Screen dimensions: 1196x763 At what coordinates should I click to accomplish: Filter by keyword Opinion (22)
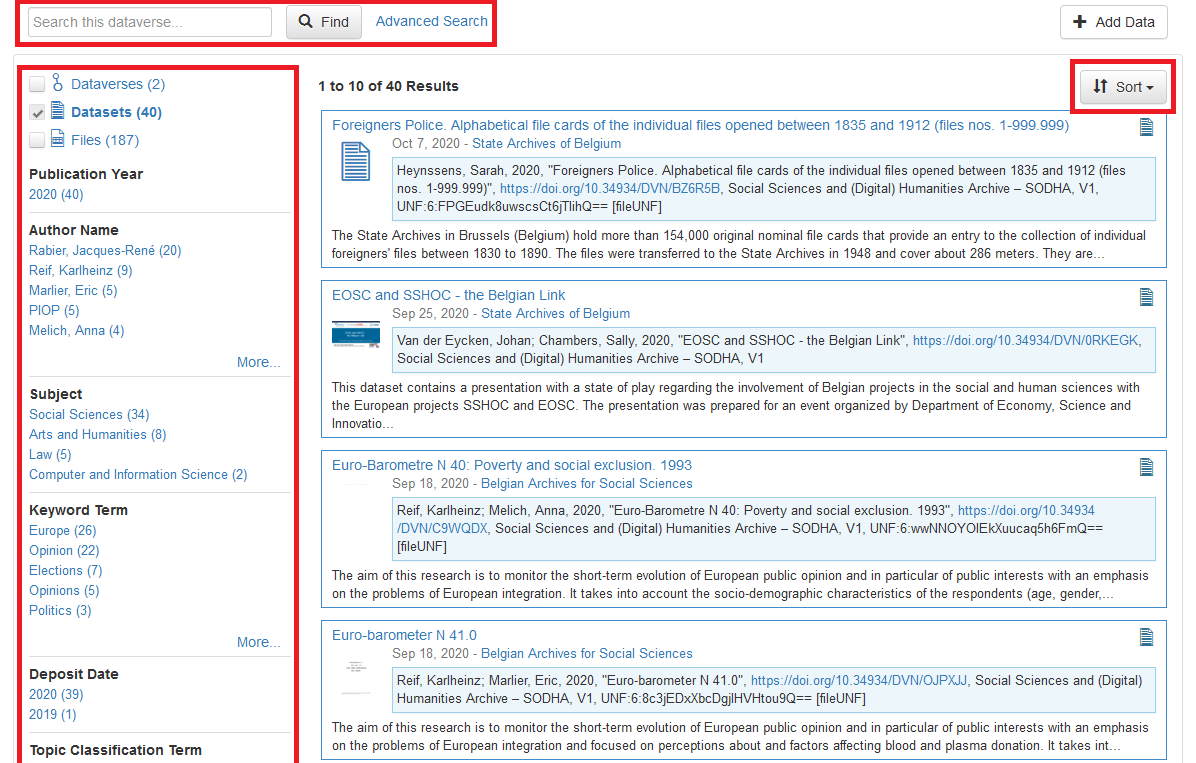pyautogui.click(x=64, y=550)
